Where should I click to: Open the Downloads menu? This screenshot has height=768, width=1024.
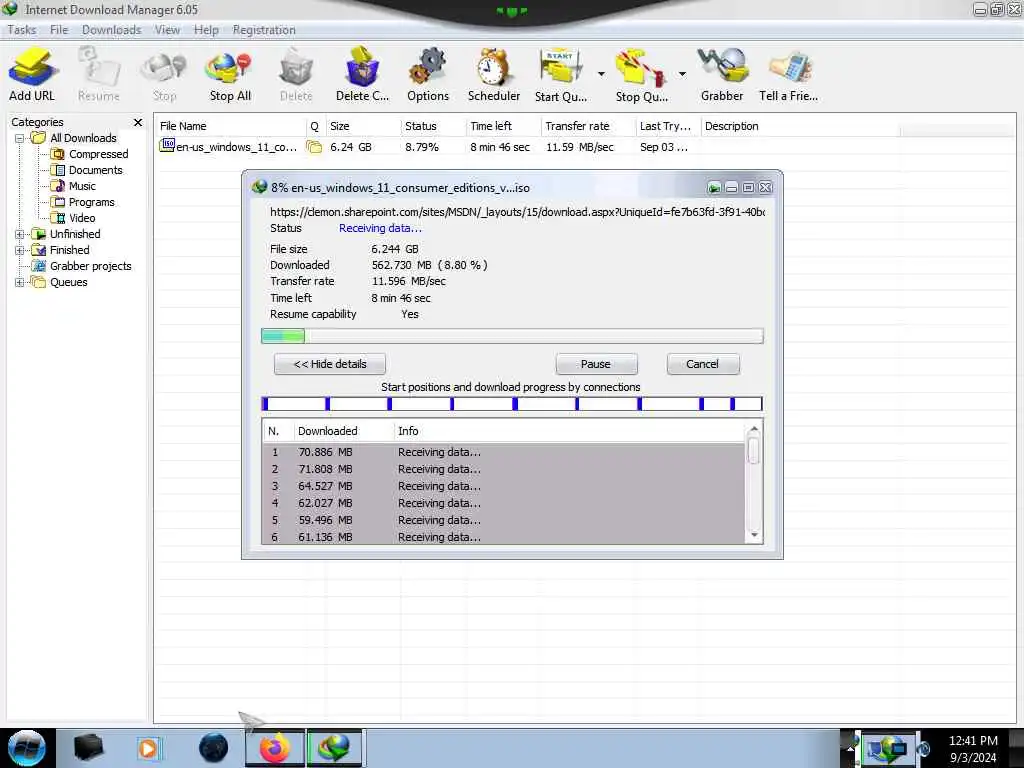pos(112,30)
